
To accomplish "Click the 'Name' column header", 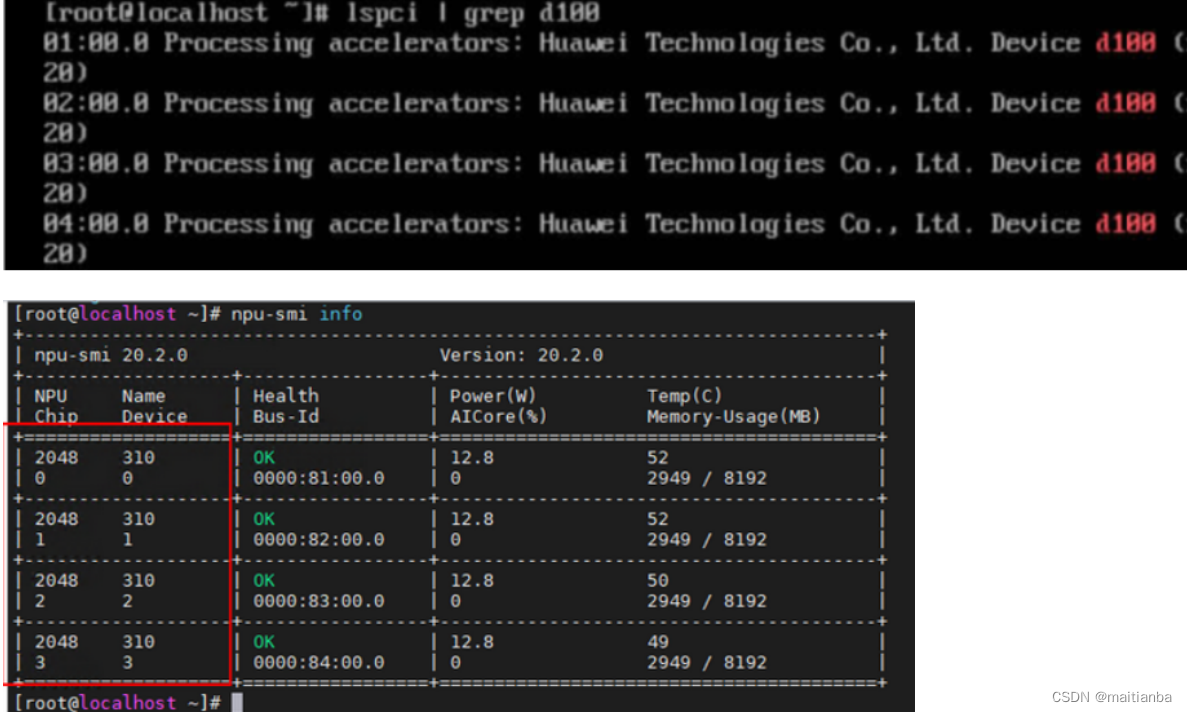I will 143,396.
